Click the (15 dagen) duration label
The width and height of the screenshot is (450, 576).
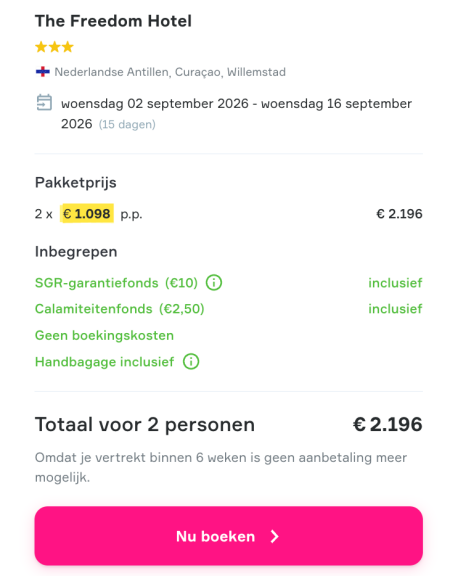[x=127, y=125]
